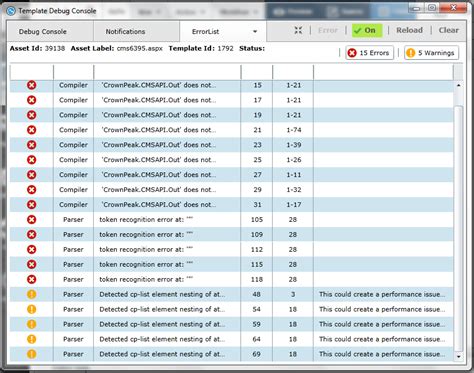Click the error icon on line 29 row

pyautogui.click(x=32, y=190)
